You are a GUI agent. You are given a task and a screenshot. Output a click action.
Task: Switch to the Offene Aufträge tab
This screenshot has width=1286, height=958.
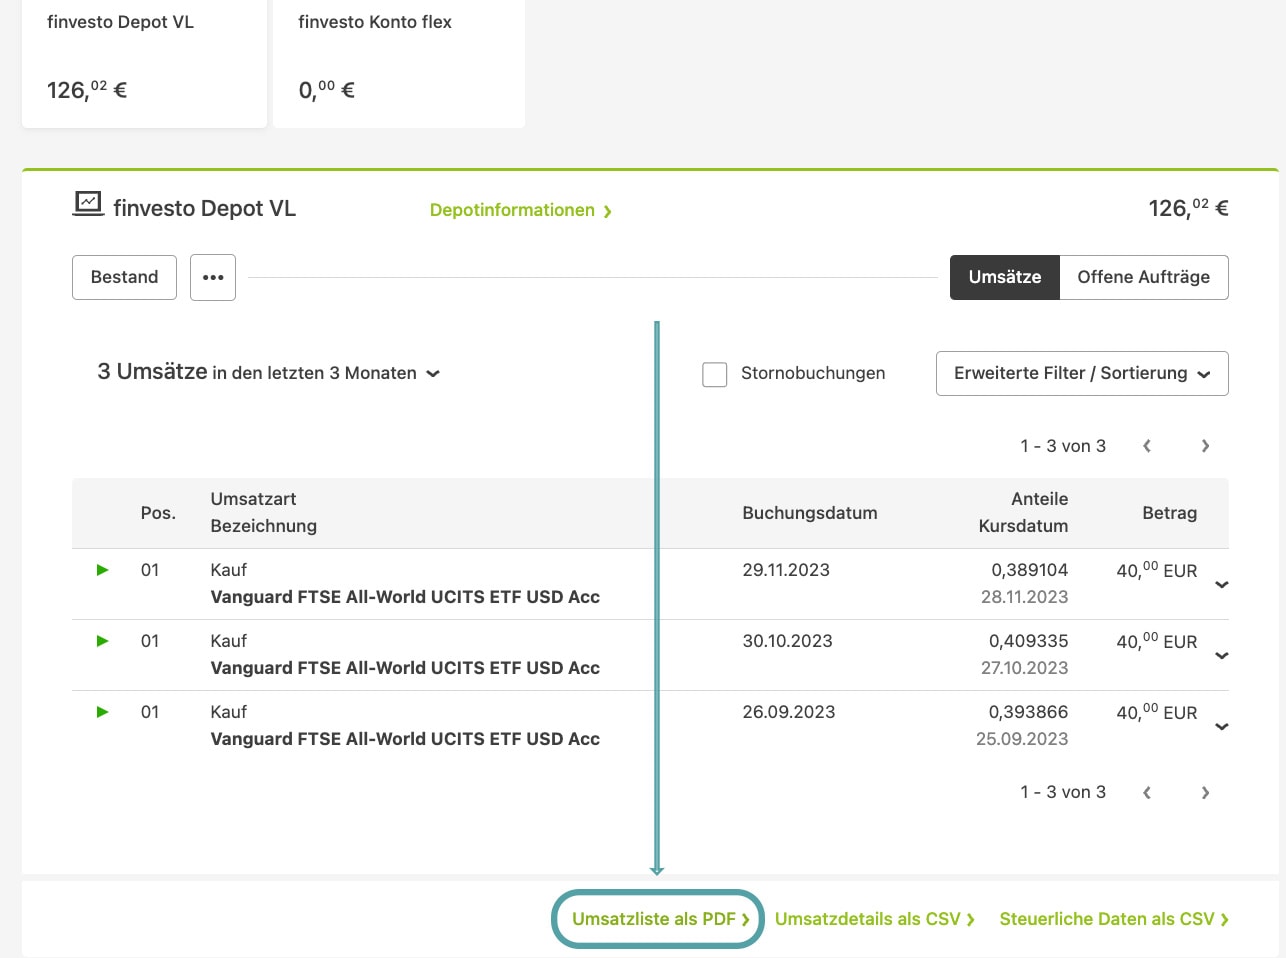point(1143,277)
